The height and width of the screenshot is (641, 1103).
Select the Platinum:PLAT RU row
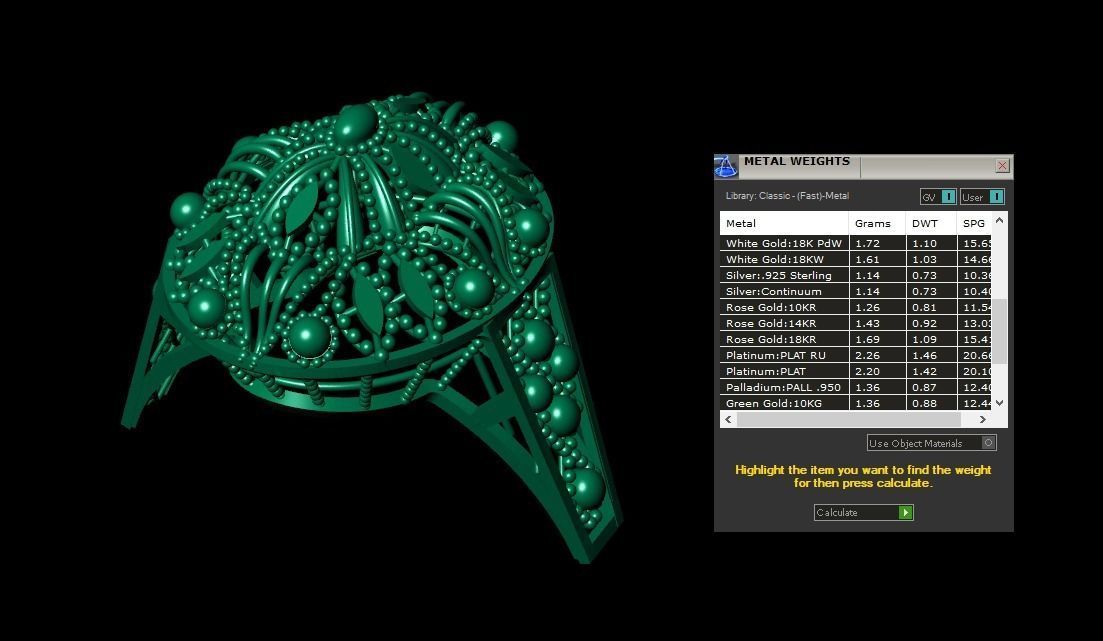click(855, 355)
